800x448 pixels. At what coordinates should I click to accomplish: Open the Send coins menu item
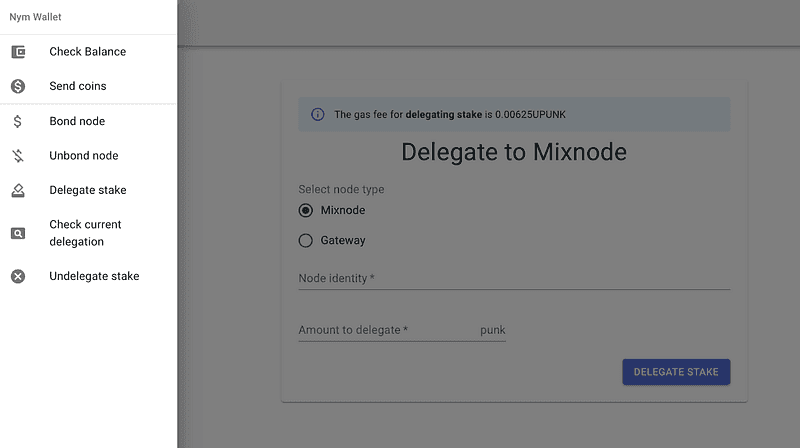tap(78, 86)
